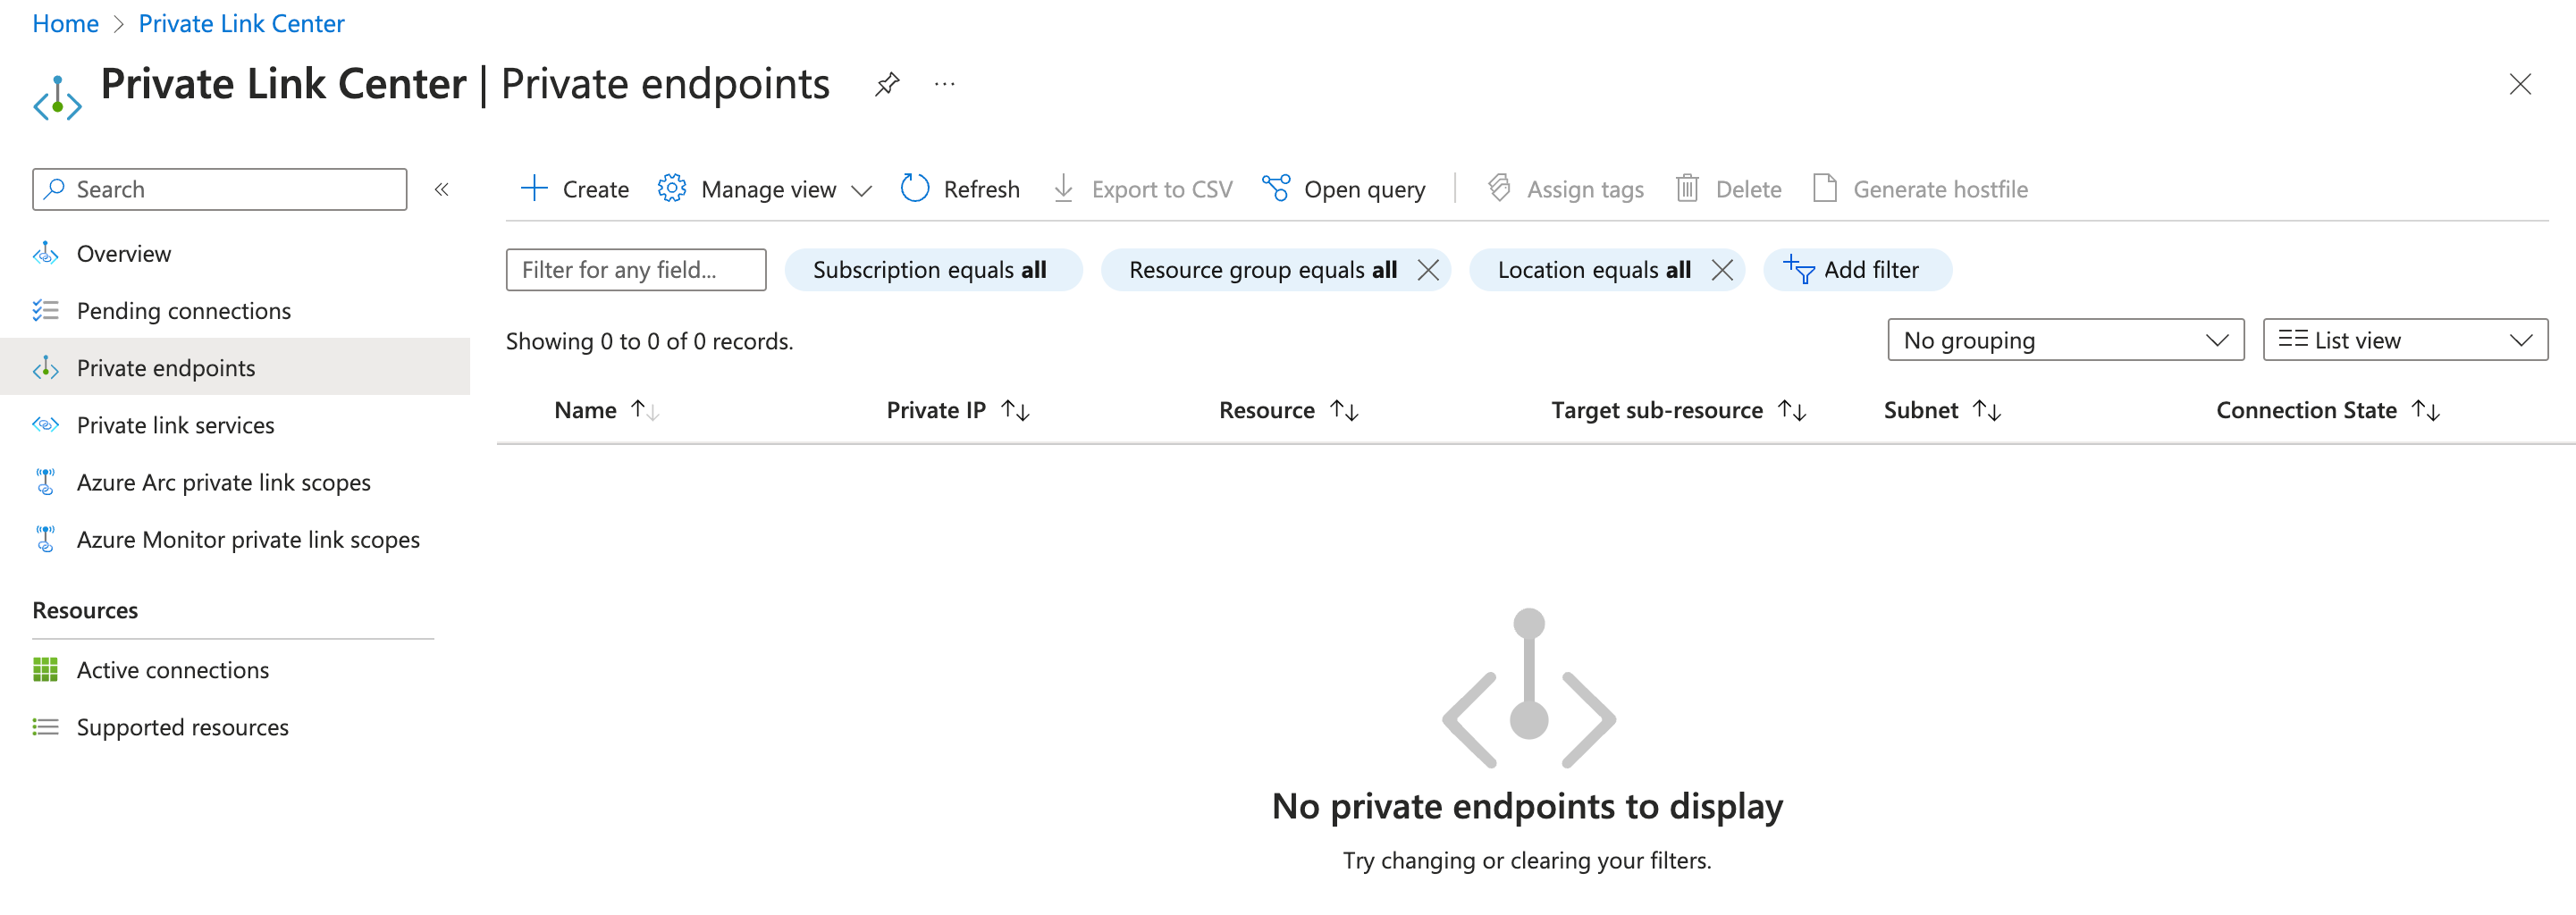Open the List view dropdown

[x=2404, y=340]
